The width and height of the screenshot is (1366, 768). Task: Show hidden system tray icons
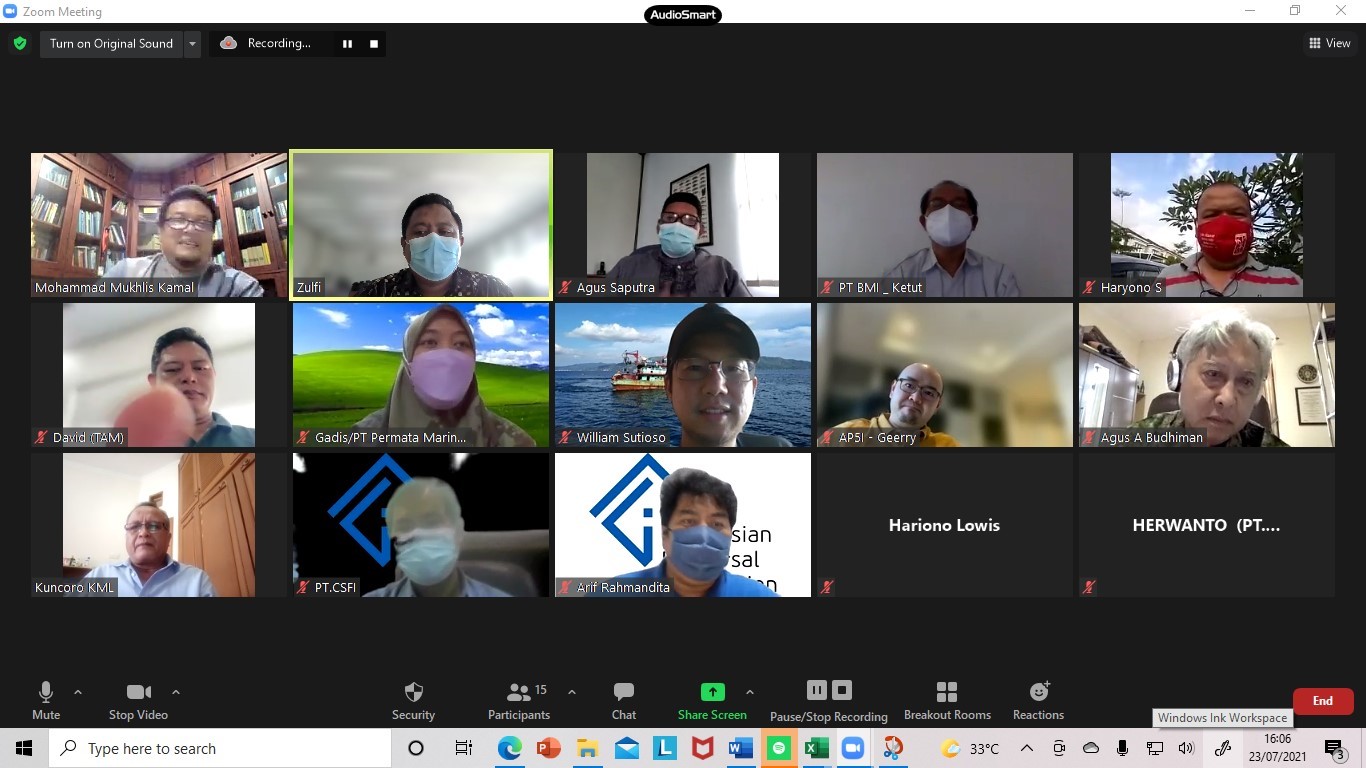coord(1027,748)
